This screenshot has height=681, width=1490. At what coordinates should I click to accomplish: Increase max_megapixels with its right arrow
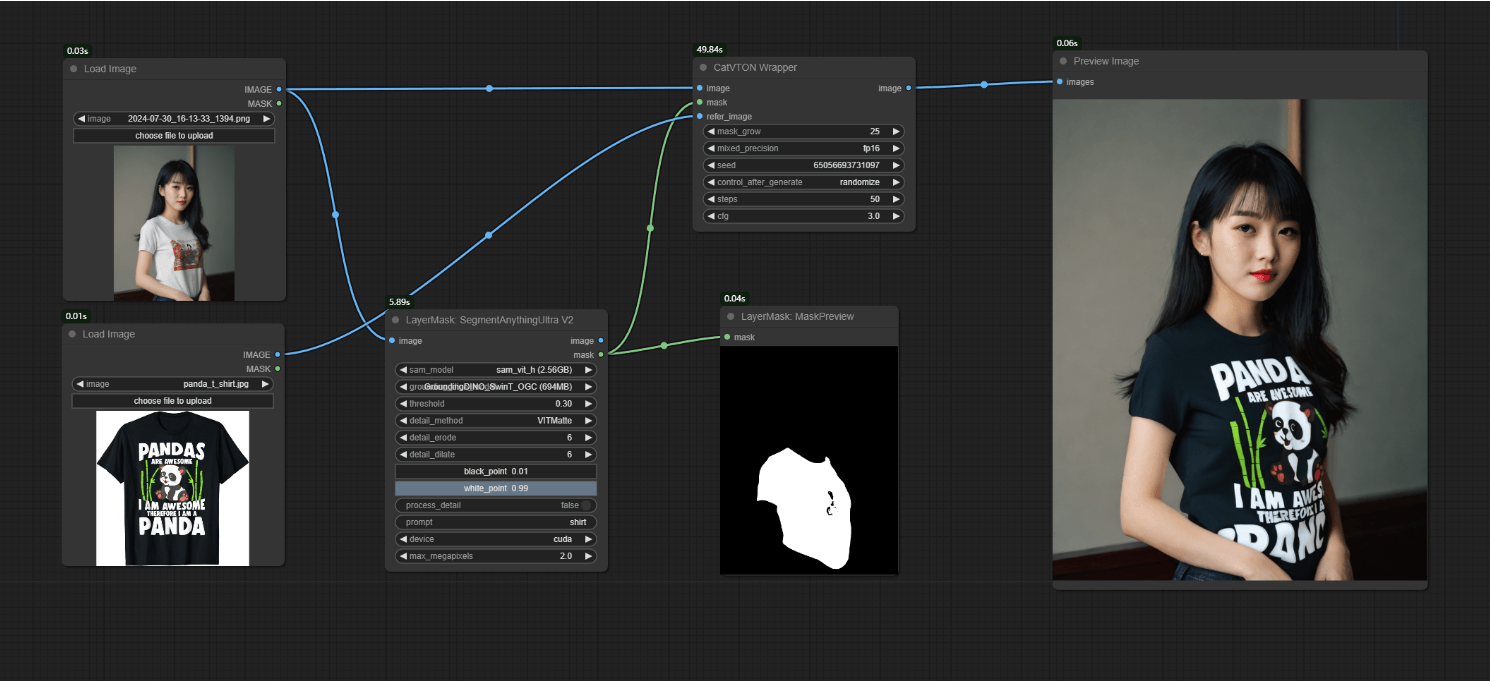tap(589, 556)
